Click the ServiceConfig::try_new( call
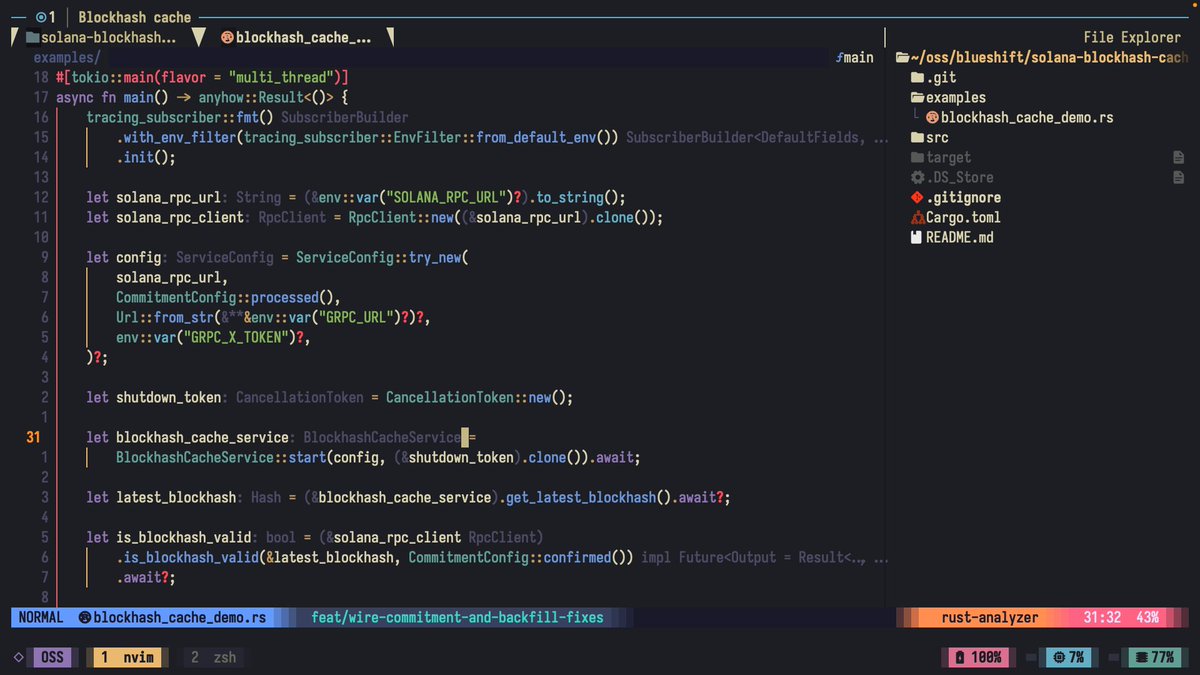 coord(382,257)
